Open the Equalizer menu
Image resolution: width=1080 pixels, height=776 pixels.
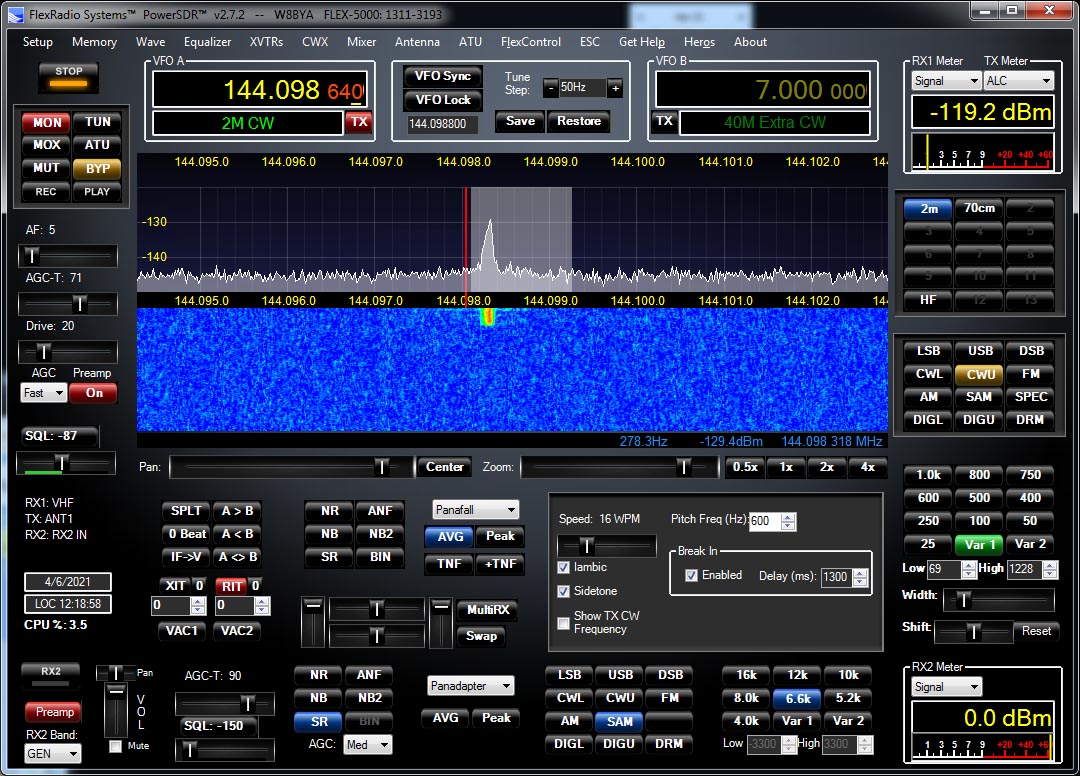point(207,42)
